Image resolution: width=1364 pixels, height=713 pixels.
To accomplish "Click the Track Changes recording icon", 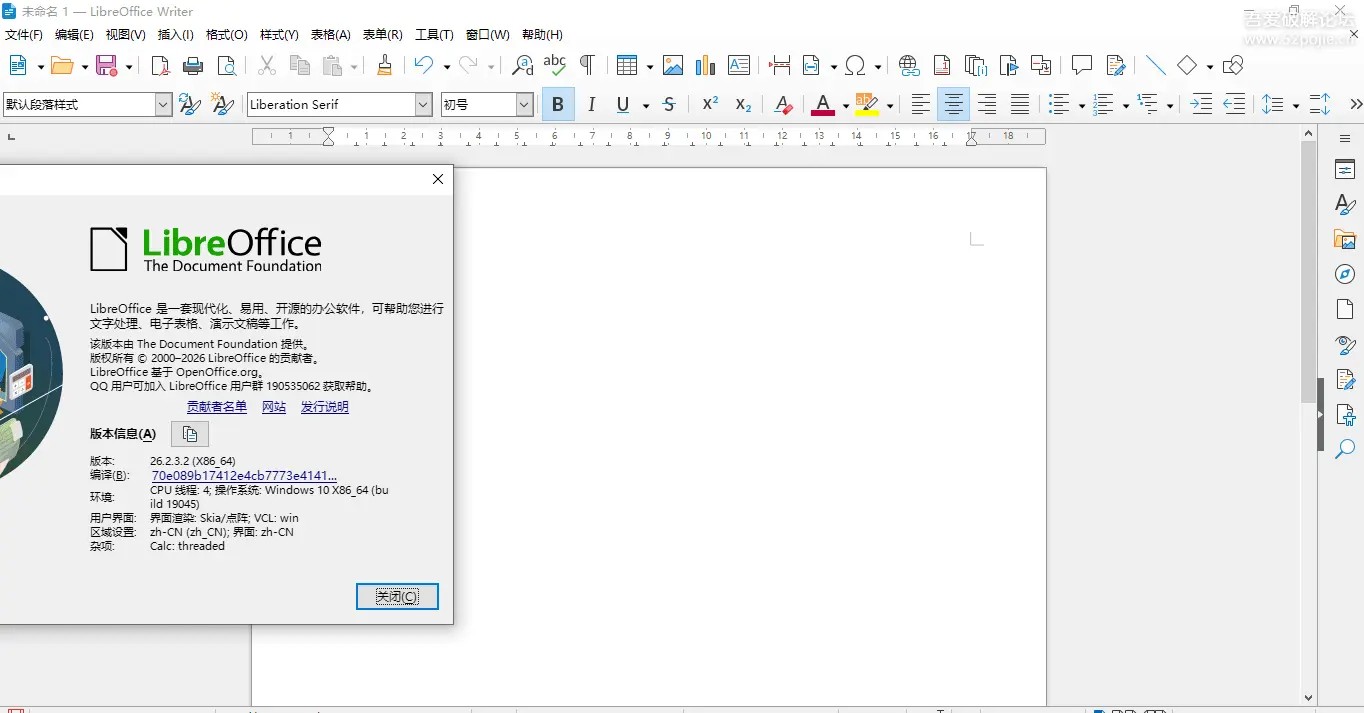I will [x=1116, y=66].
